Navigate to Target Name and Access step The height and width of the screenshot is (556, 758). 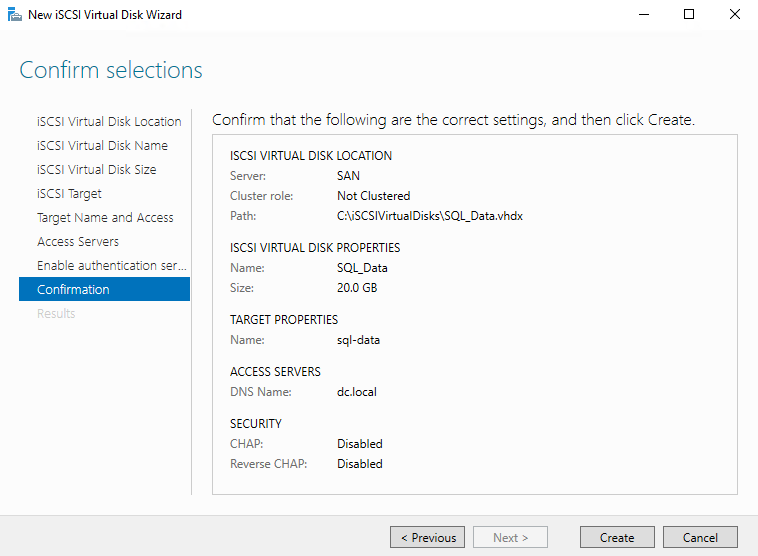click(105, 217)
